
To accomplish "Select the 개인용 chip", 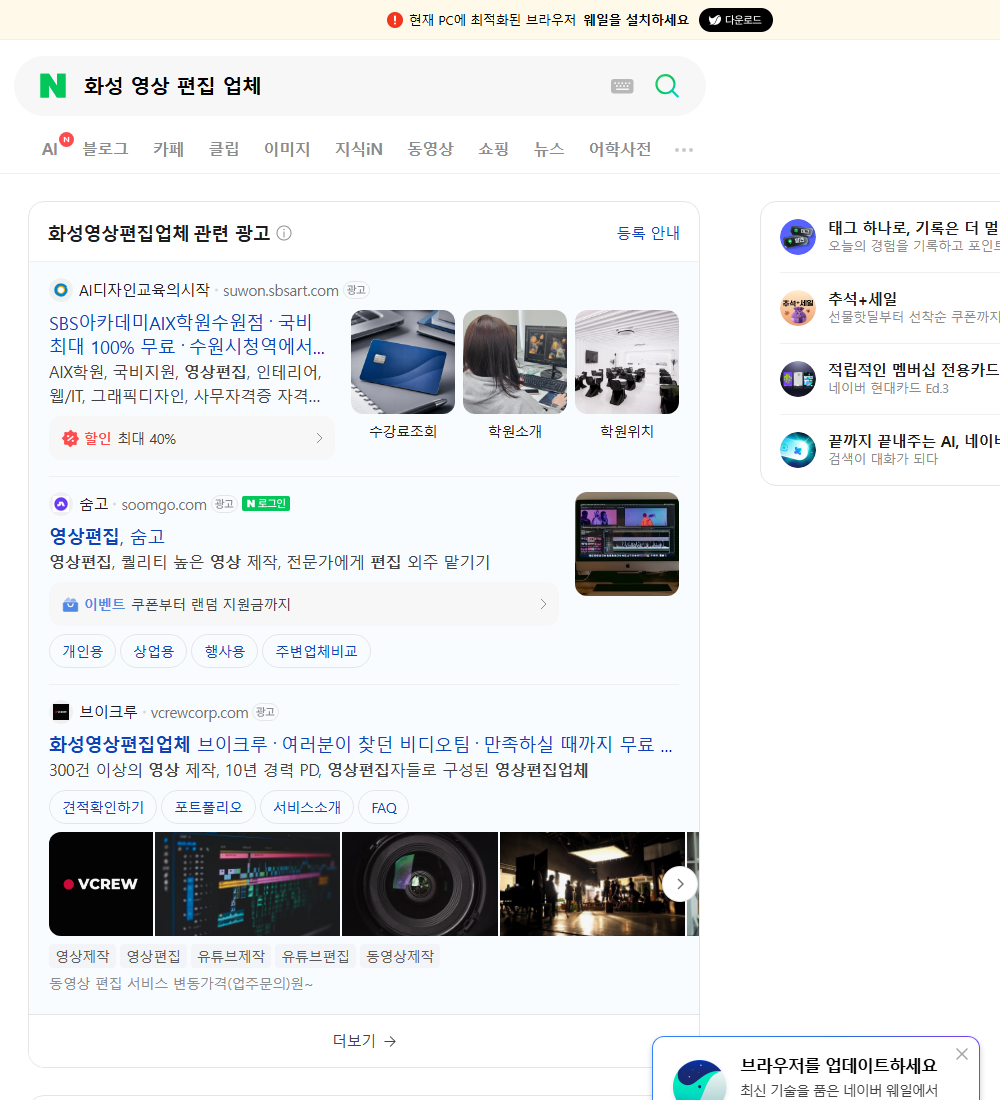I will tap(83, 651).
